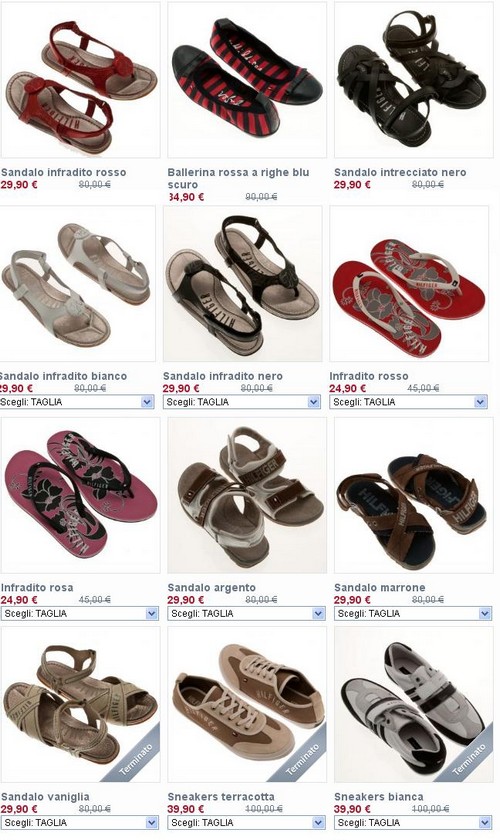The image size is (500, 840).
Task: Open the Sandalo intrecciato nero product link
Action: 400,172
